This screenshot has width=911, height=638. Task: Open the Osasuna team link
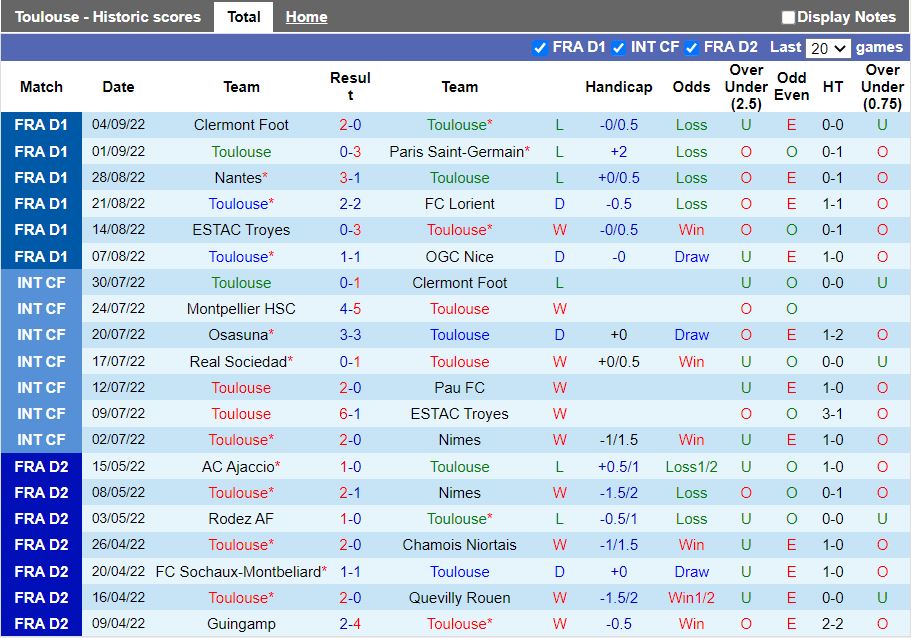pos(238,335)
